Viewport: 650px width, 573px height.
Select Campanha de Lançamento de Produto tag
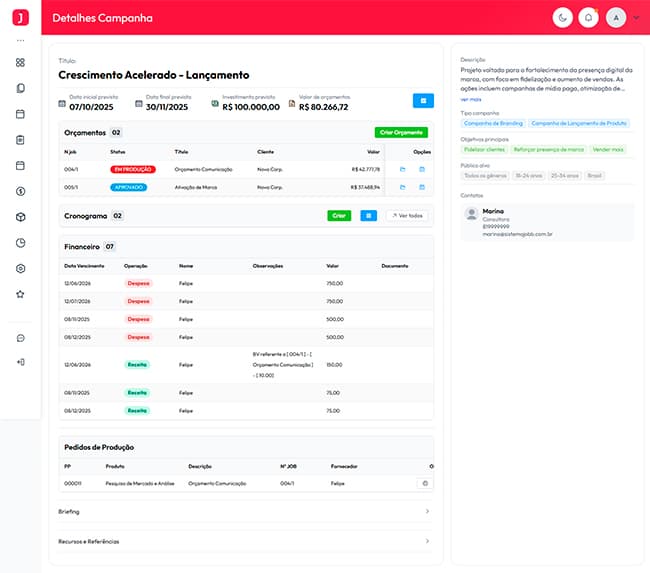pos(579,123)
